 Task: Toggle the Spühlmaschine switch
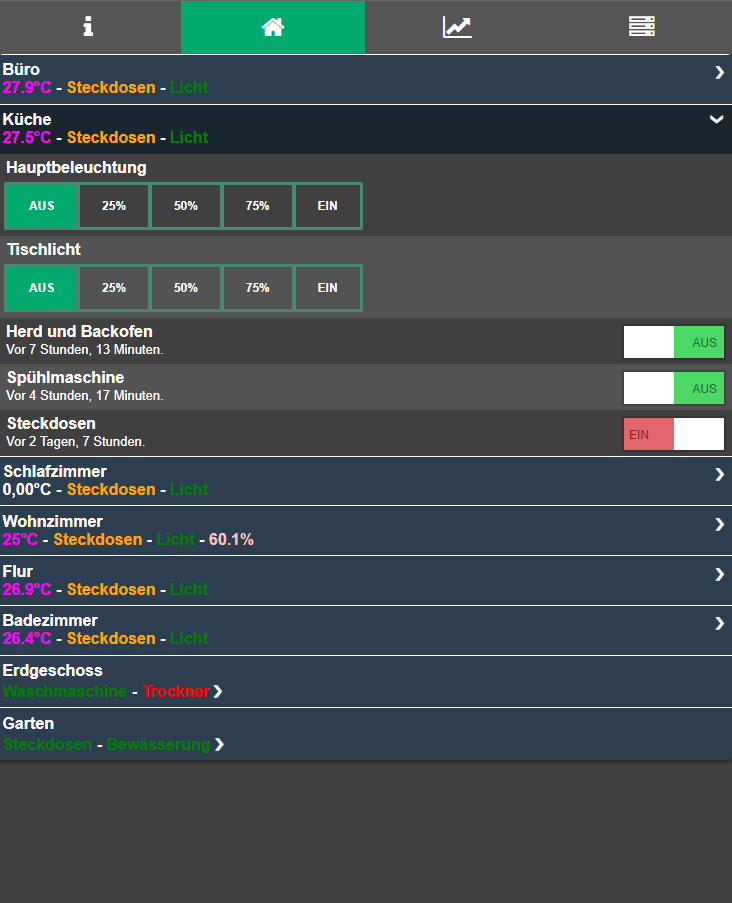pyautogui.click(x=673, y=388)
